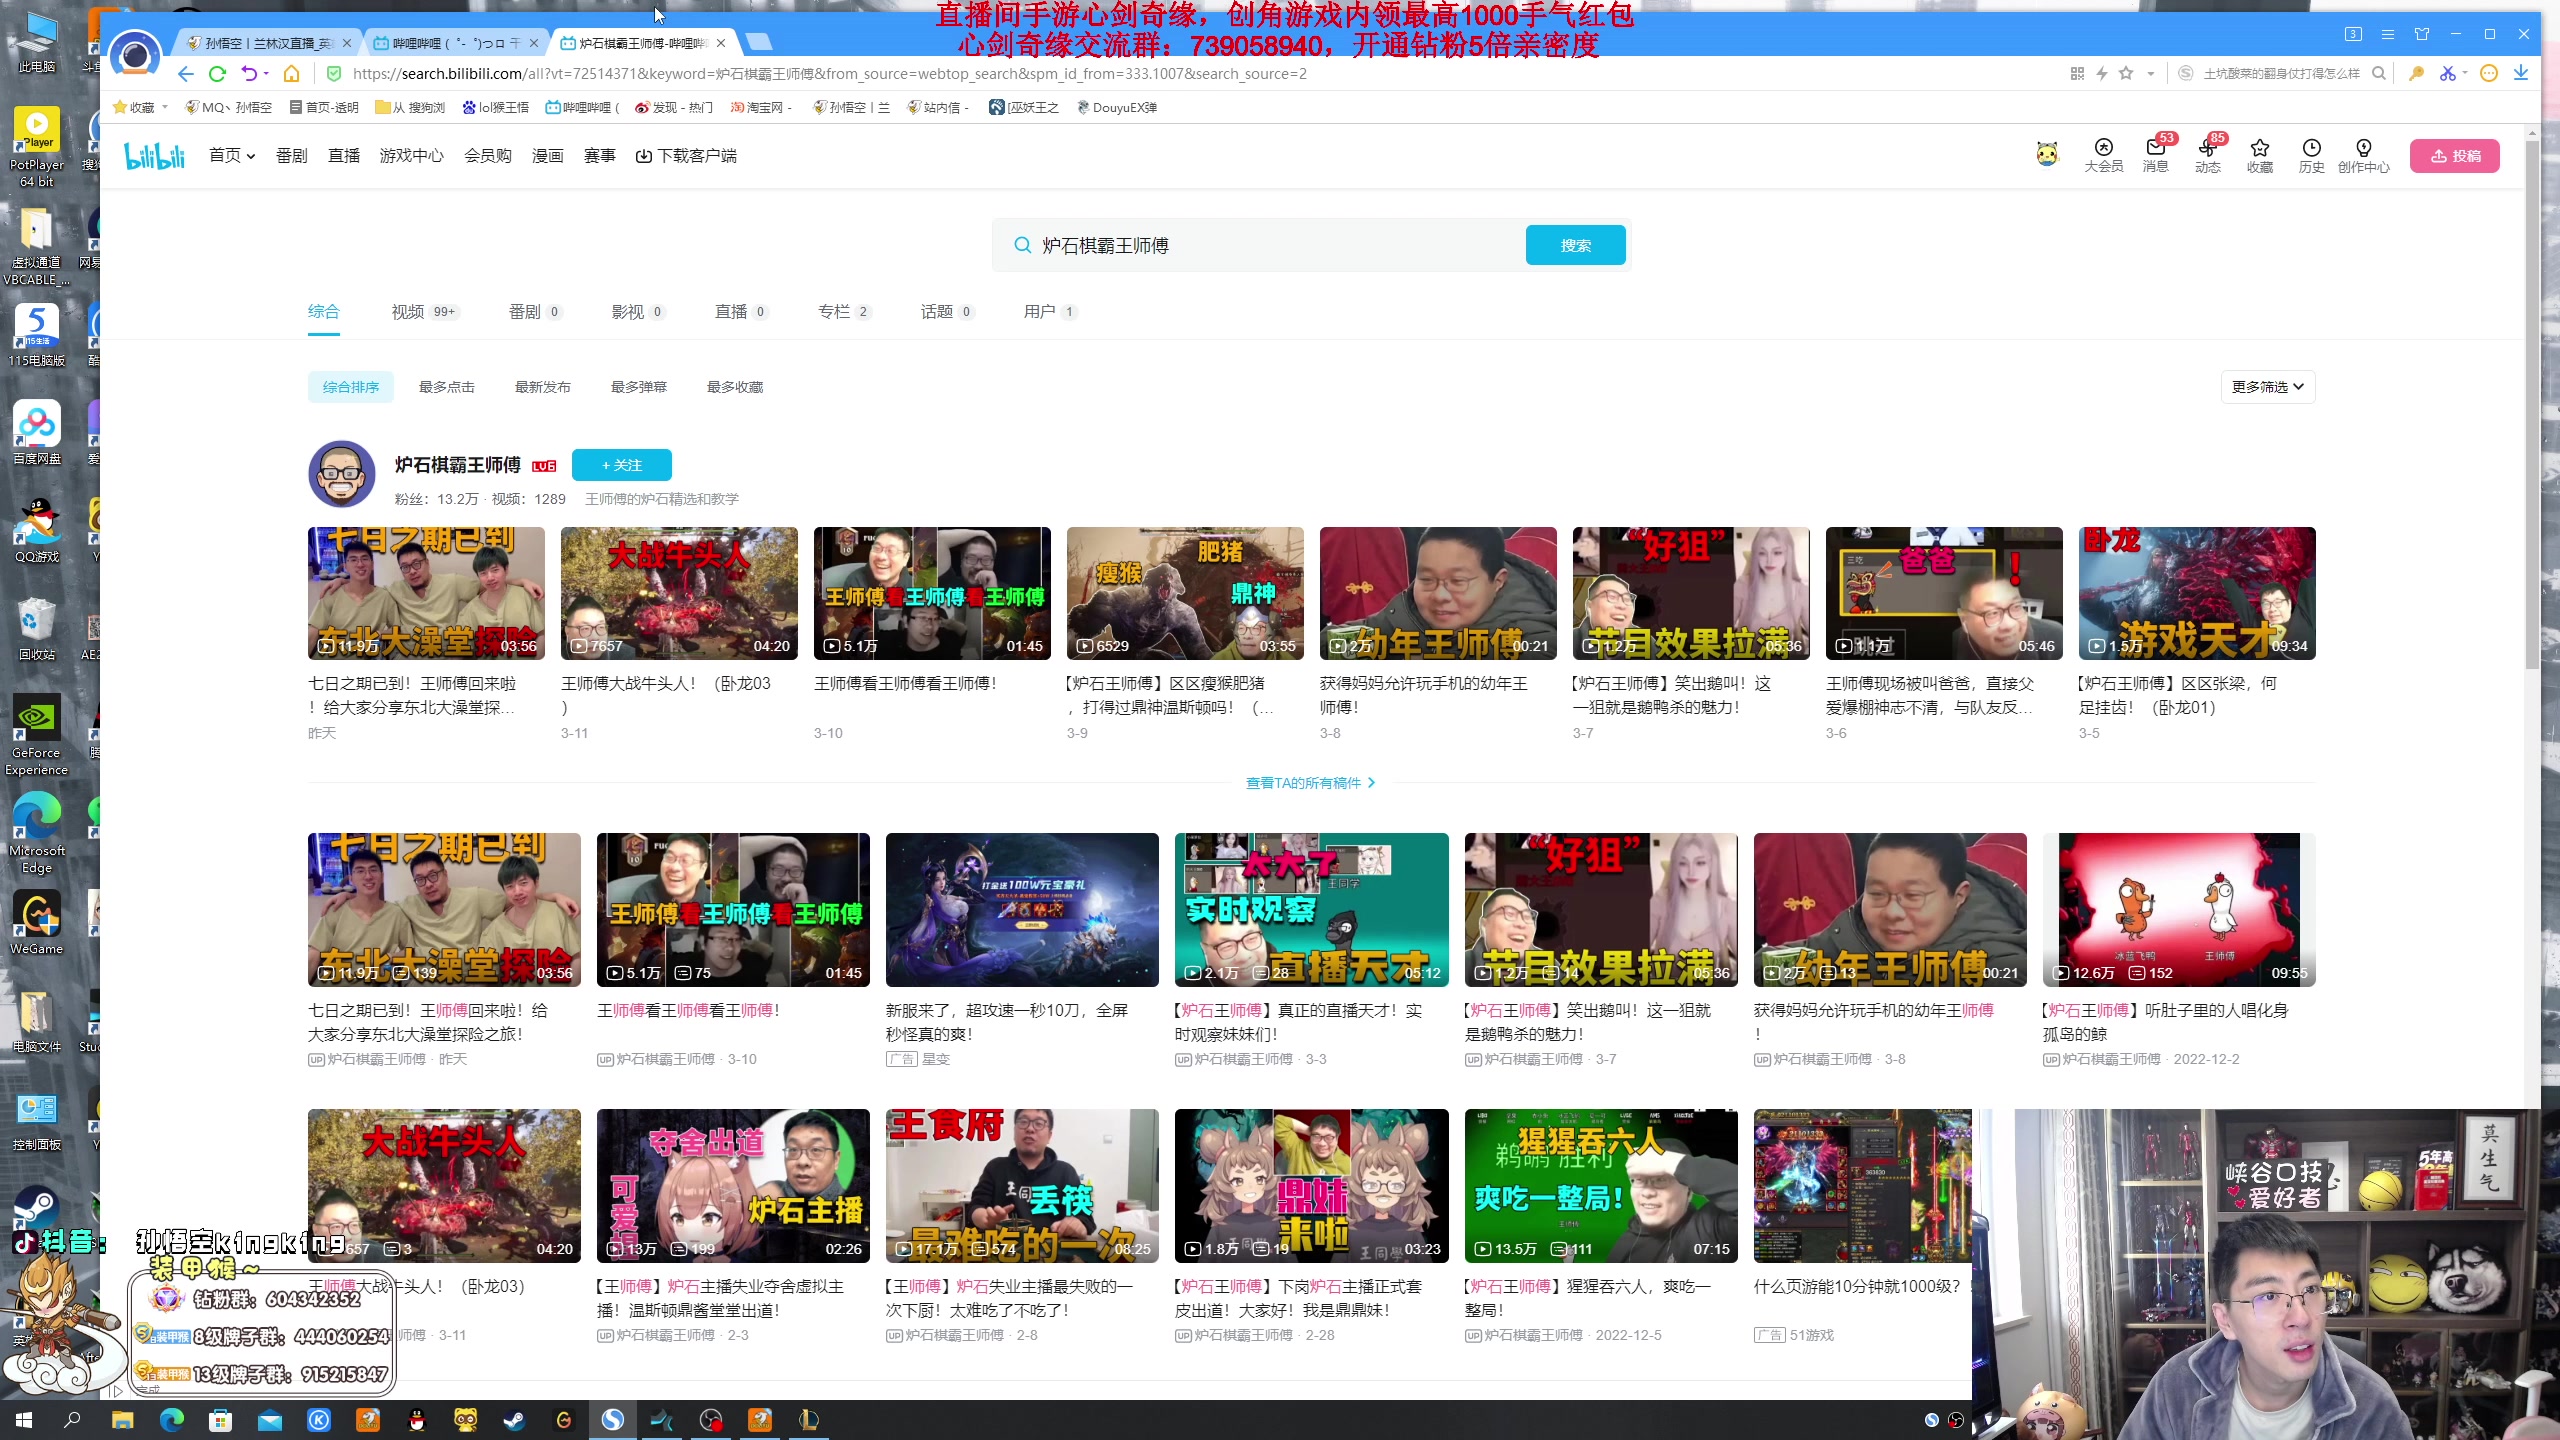The image size is (2560, 1440).
Task: Open PotPlayer 64 bit desktop icon
Action: tap(37, 147)
